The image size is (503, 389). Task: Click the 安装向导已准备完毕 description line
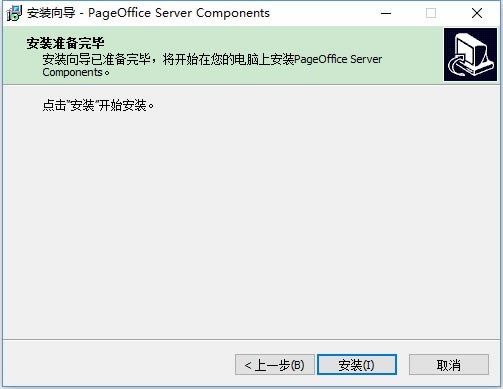[x=96, y=59]
